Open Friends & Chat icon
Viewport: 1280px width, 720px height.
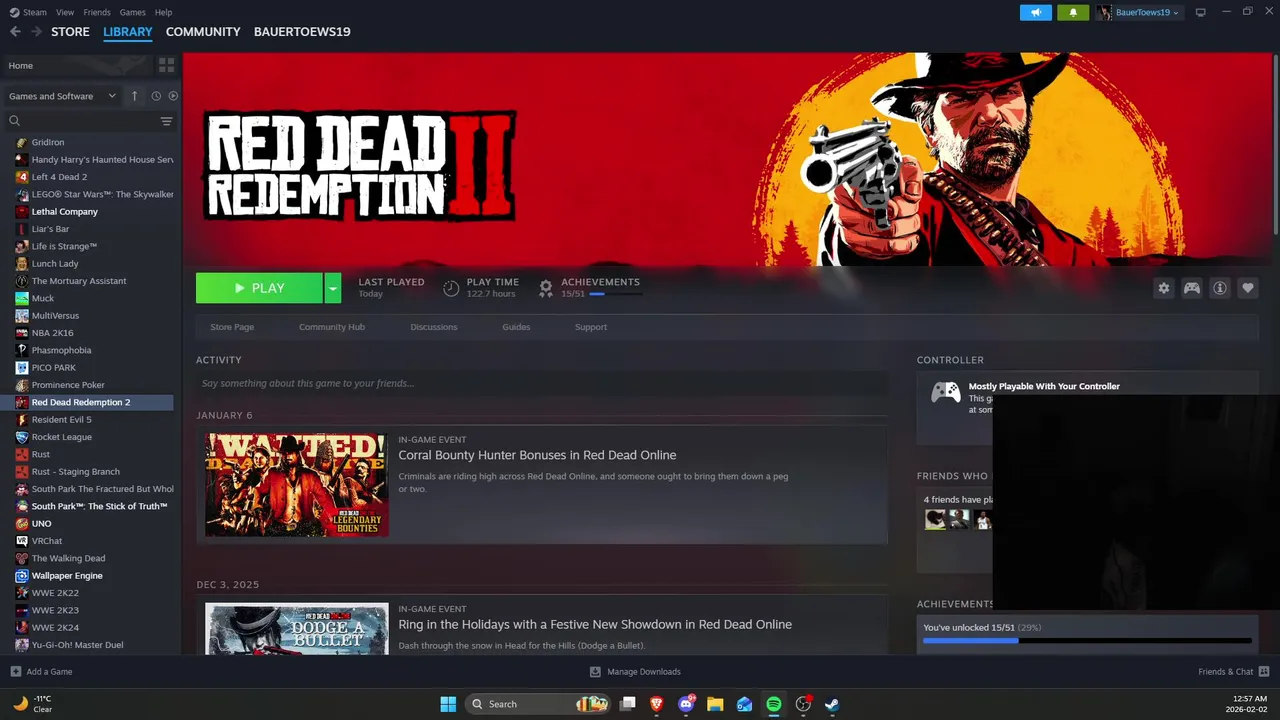1264,672
